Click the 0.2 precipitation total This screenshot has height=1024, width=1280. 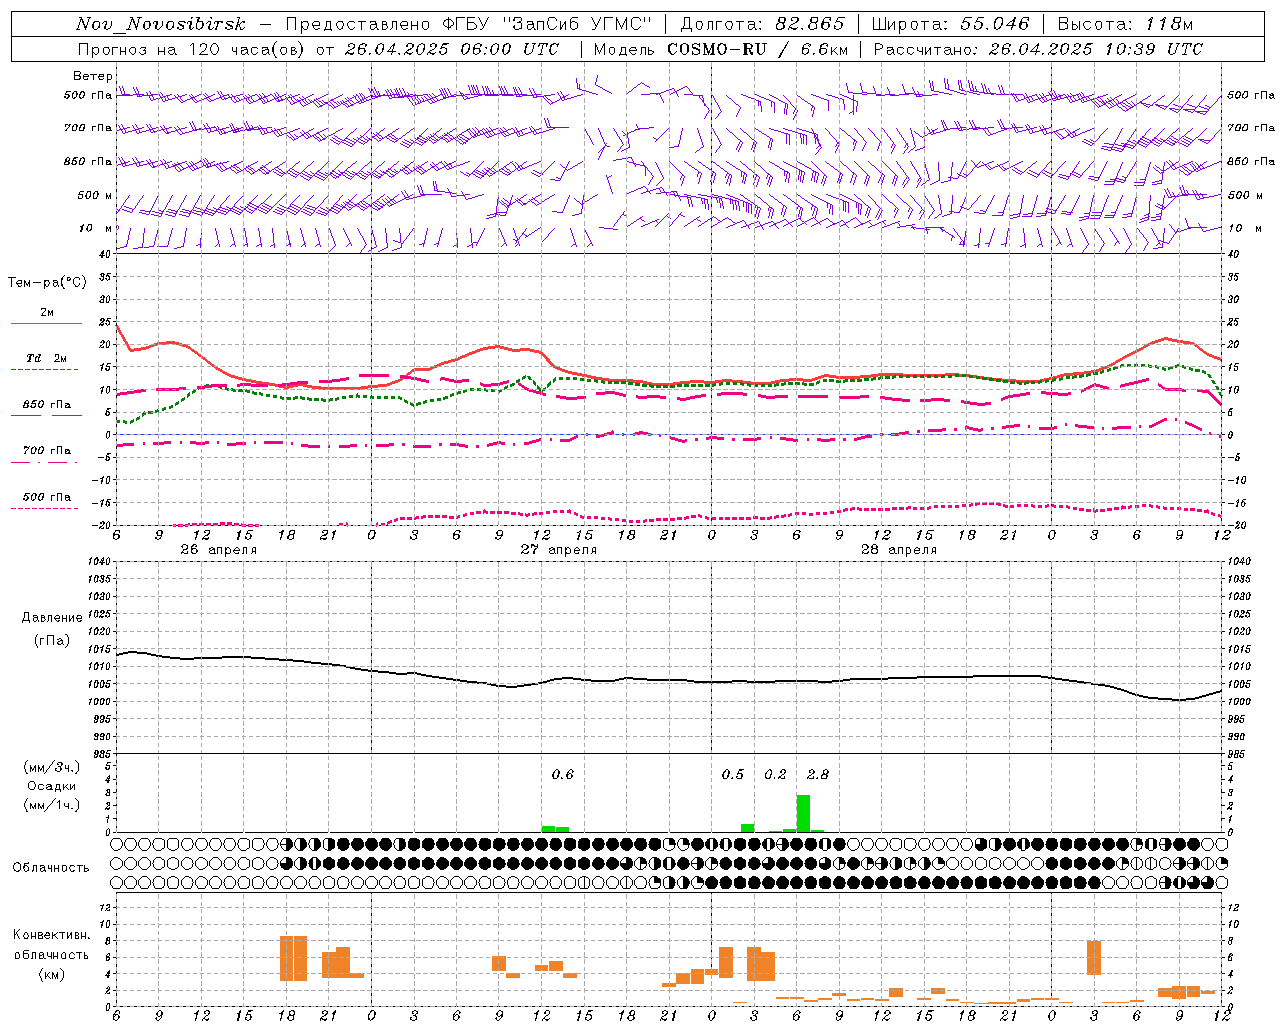click(x=775, y=775)
